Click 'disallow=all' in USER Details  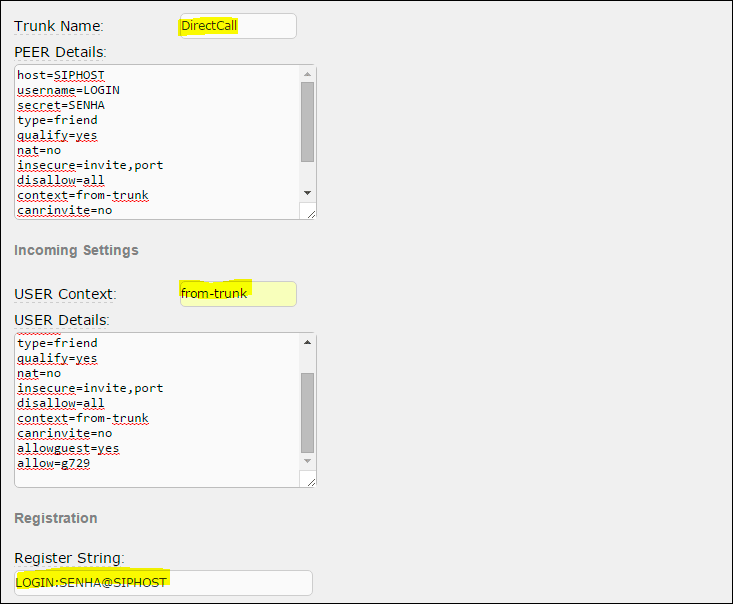61,403
